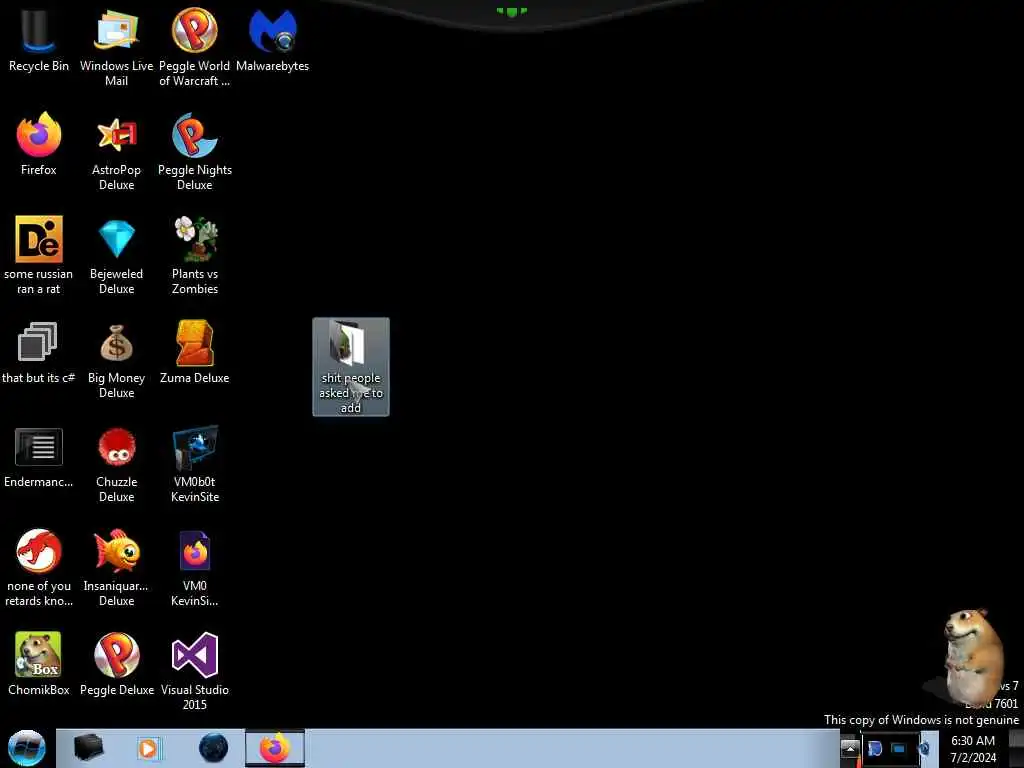Open the Recycle Bin icon
This screenshot has width=1024, height=768.
pyautogui.click(x=39, y=40)
